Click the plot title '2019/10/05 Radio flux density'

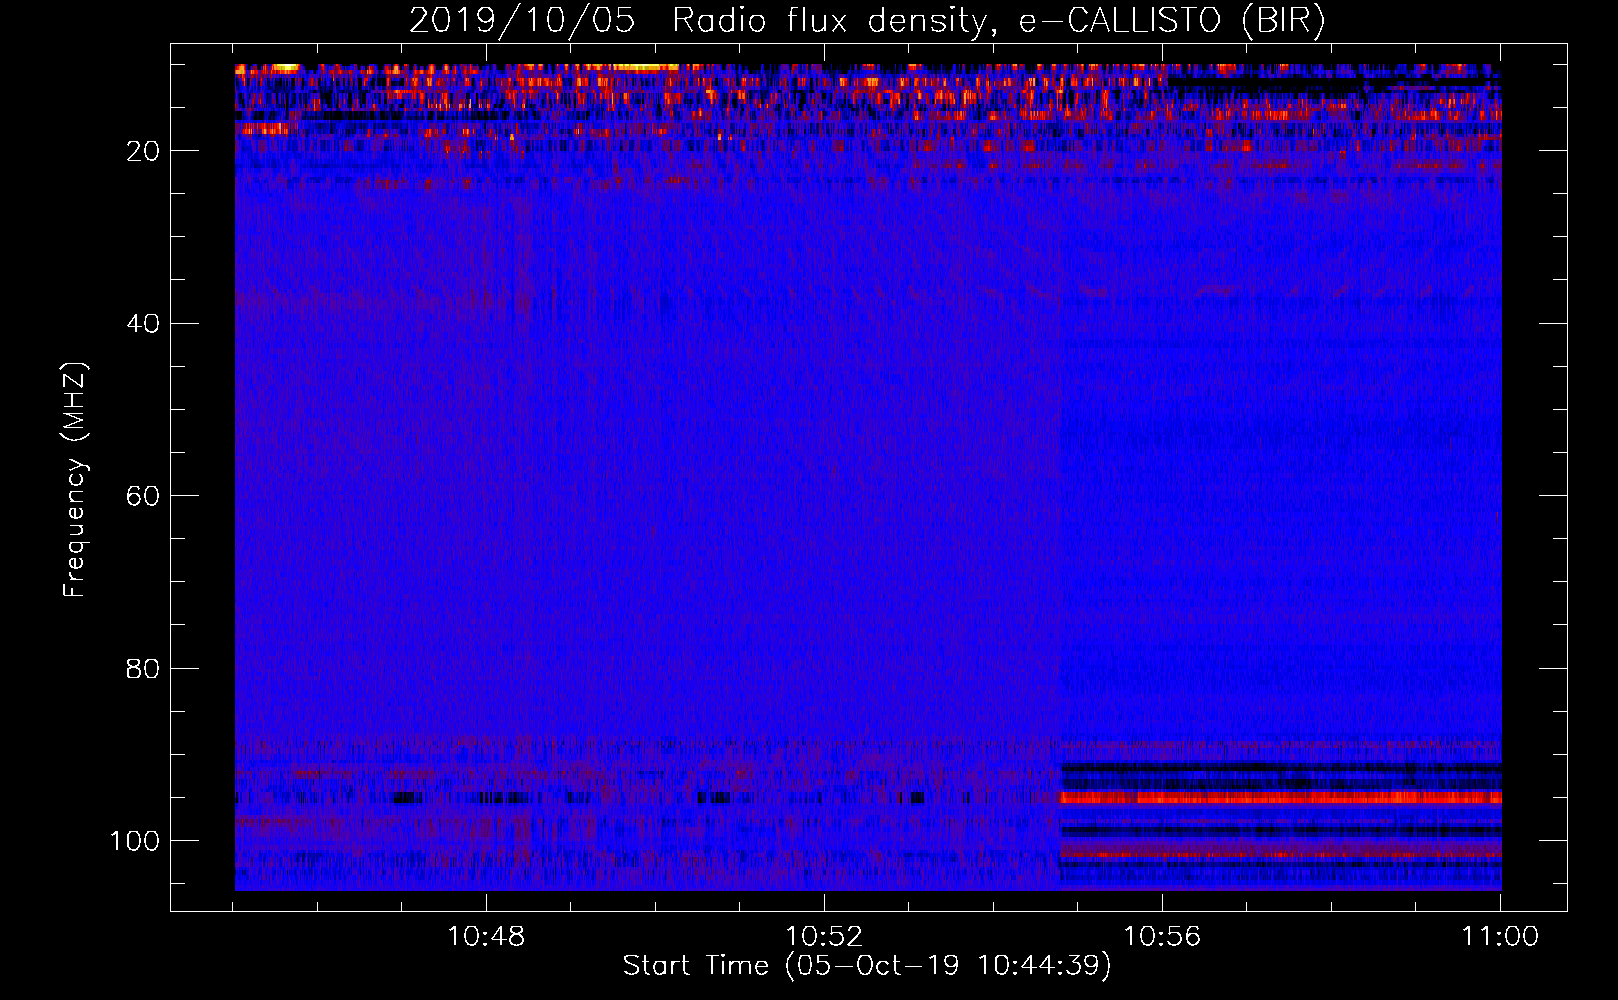click(x=867, y=21)
